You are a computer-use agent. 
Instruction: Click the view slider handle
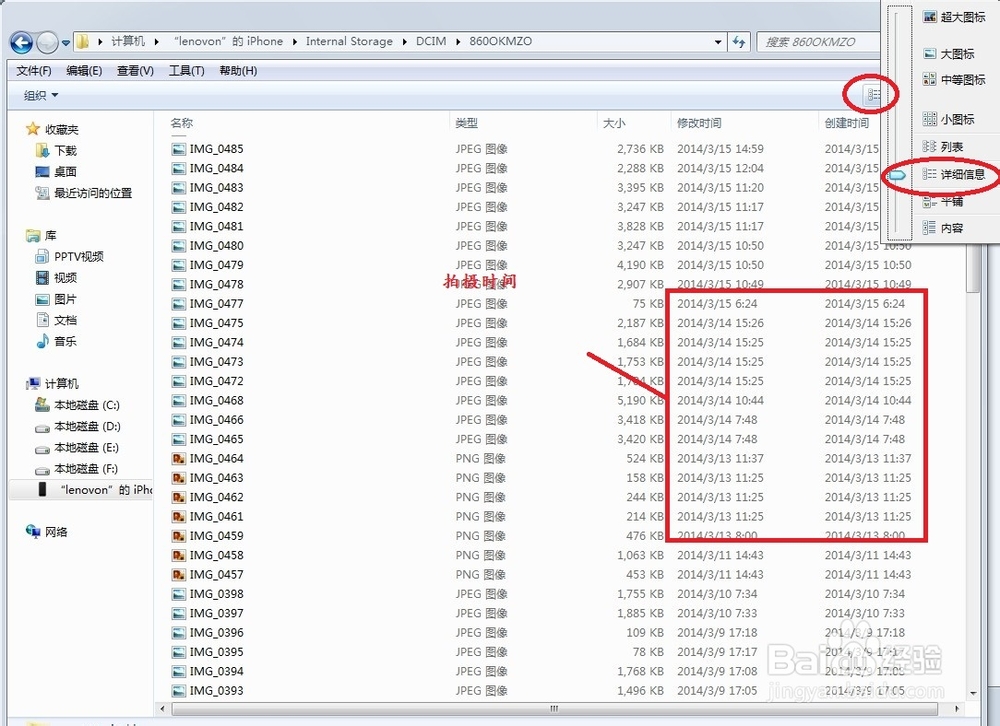tap(897, 175)
